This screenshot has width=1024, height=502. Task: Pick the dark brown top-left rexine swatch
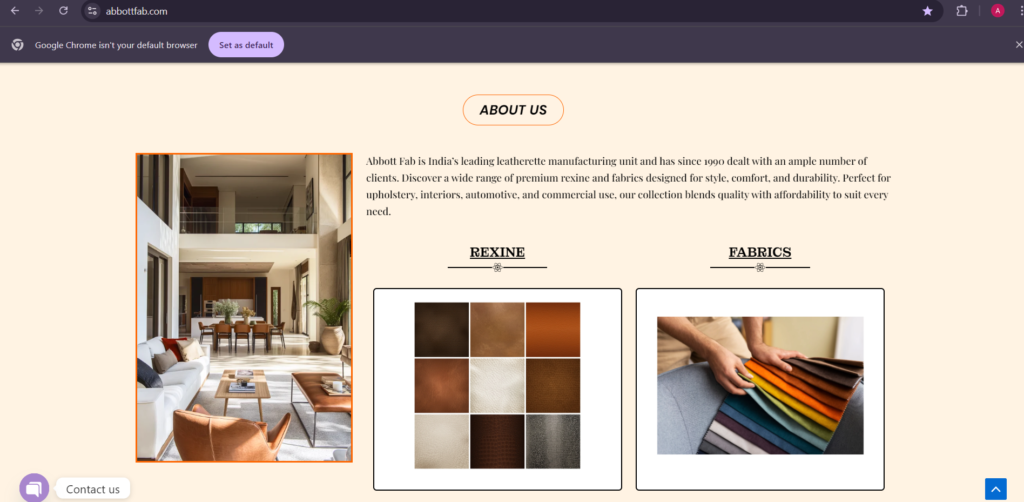coord(441,330)
